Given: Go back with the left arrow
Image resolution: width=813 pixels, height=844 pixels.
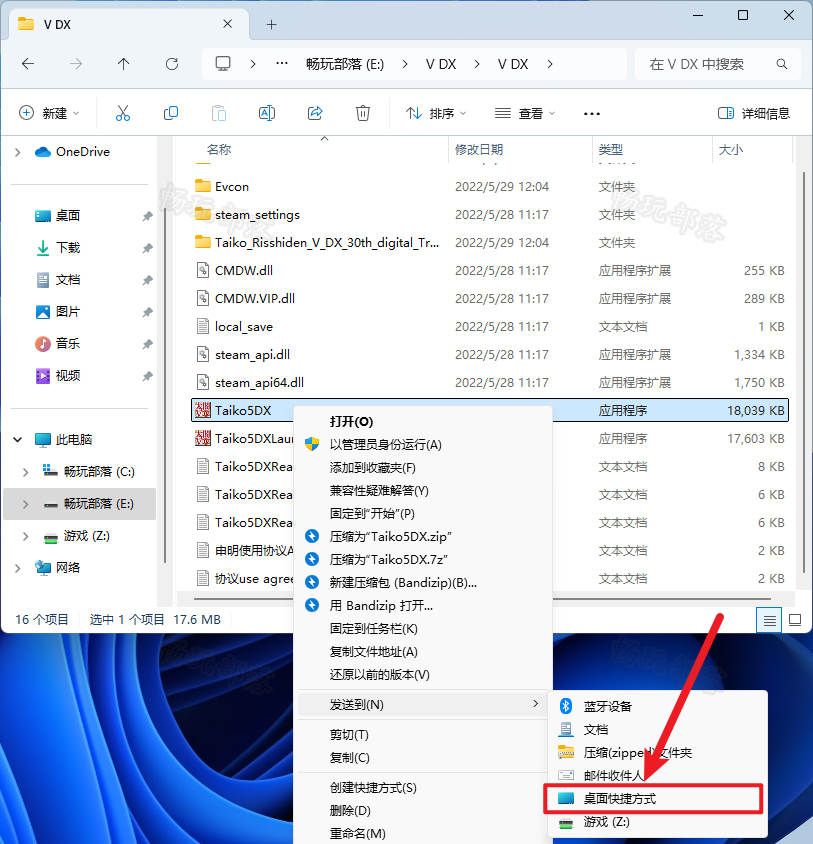Looking at the screenshot, I should click(x=28, y=64).
